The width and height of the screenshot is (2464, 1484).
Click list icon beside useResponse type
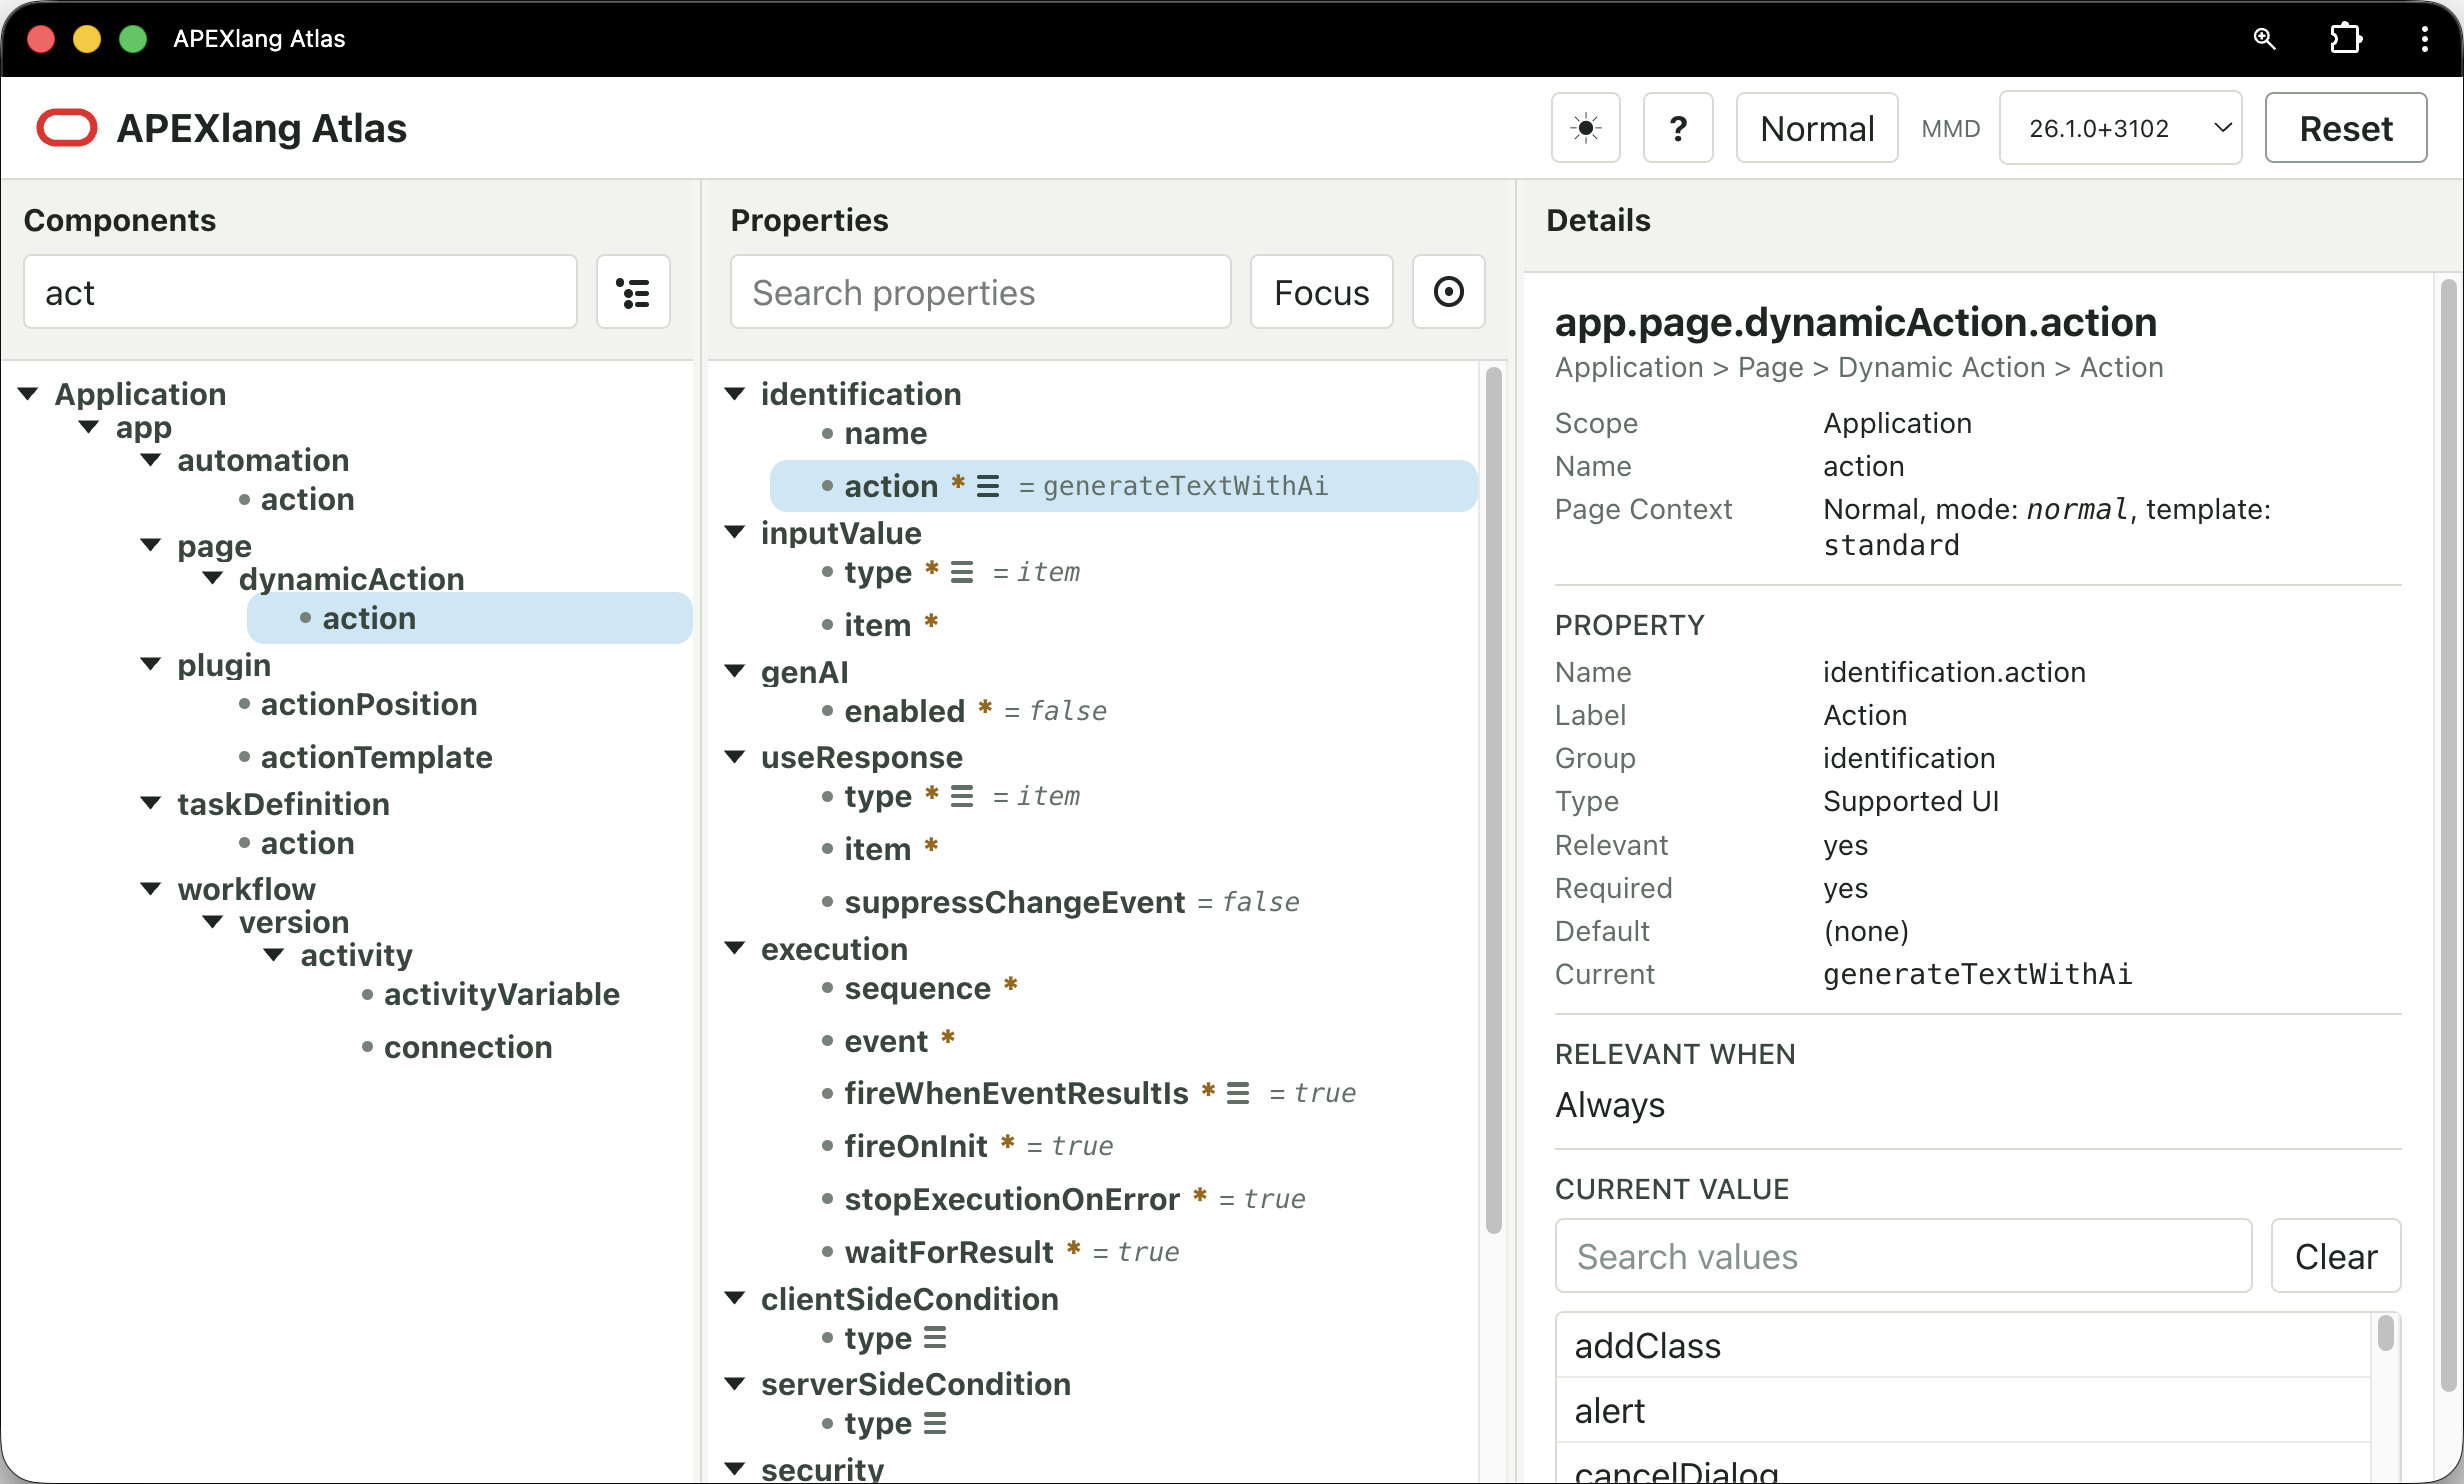pyautogui.click(x=962, y=796)
